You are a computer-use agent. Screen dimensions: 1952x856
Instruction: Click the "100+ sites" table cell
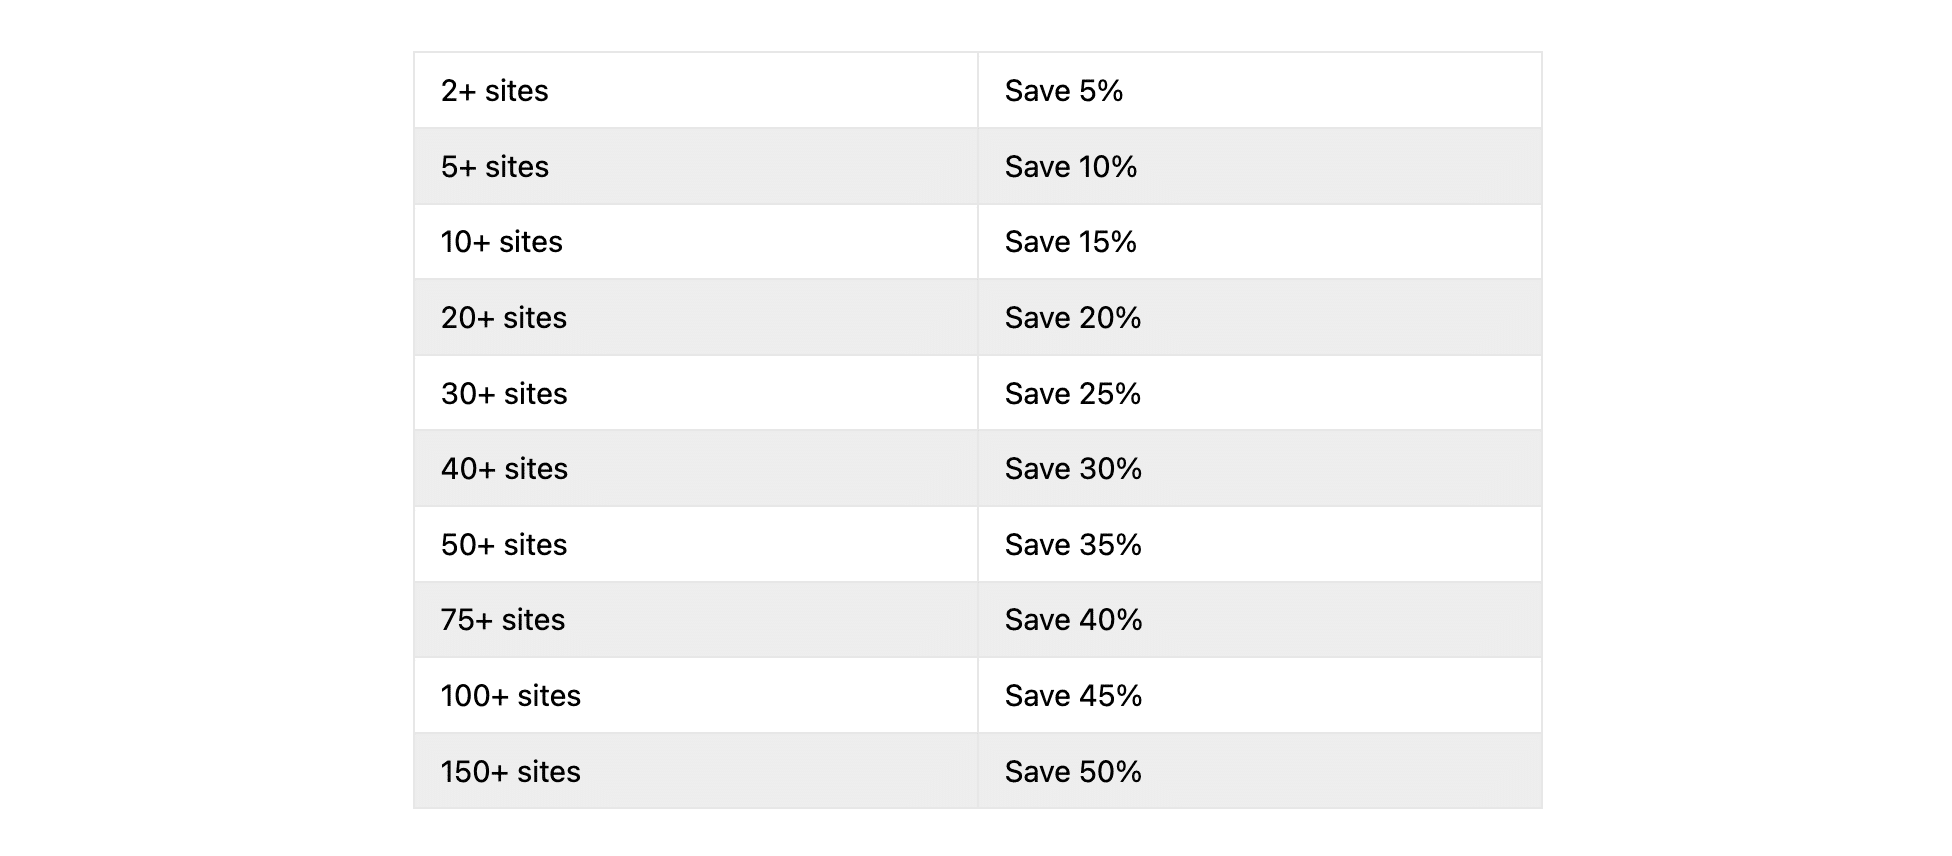click(511, 696)
